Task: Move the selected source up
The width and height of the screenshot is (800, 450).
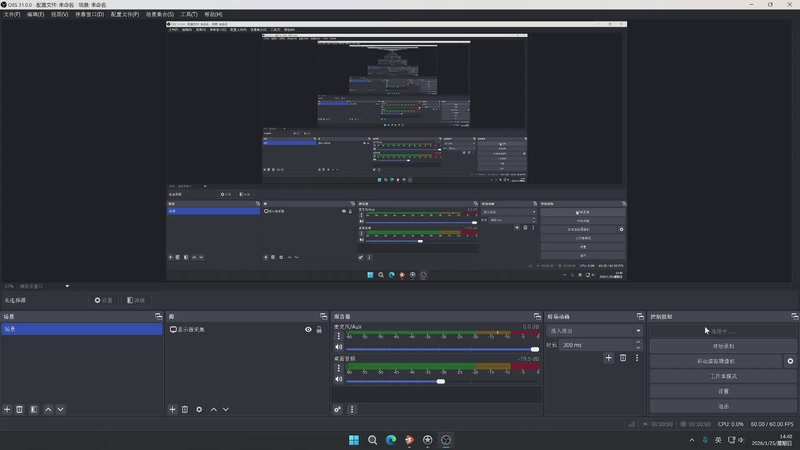Action: click(x=214, y=409)
